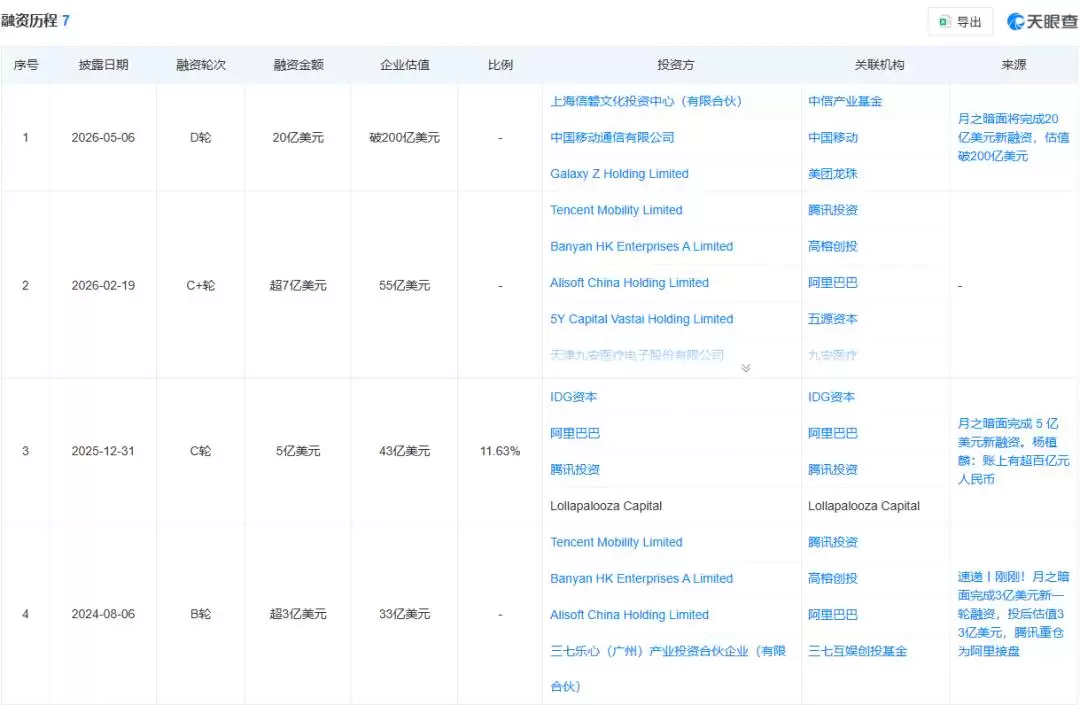Image resolution: width=1080 pixels, height=705 pixels.
Task: Open 阿里巴巴 investor in the C轮 row
Action: pyautogui.click(x=574, y=434)
